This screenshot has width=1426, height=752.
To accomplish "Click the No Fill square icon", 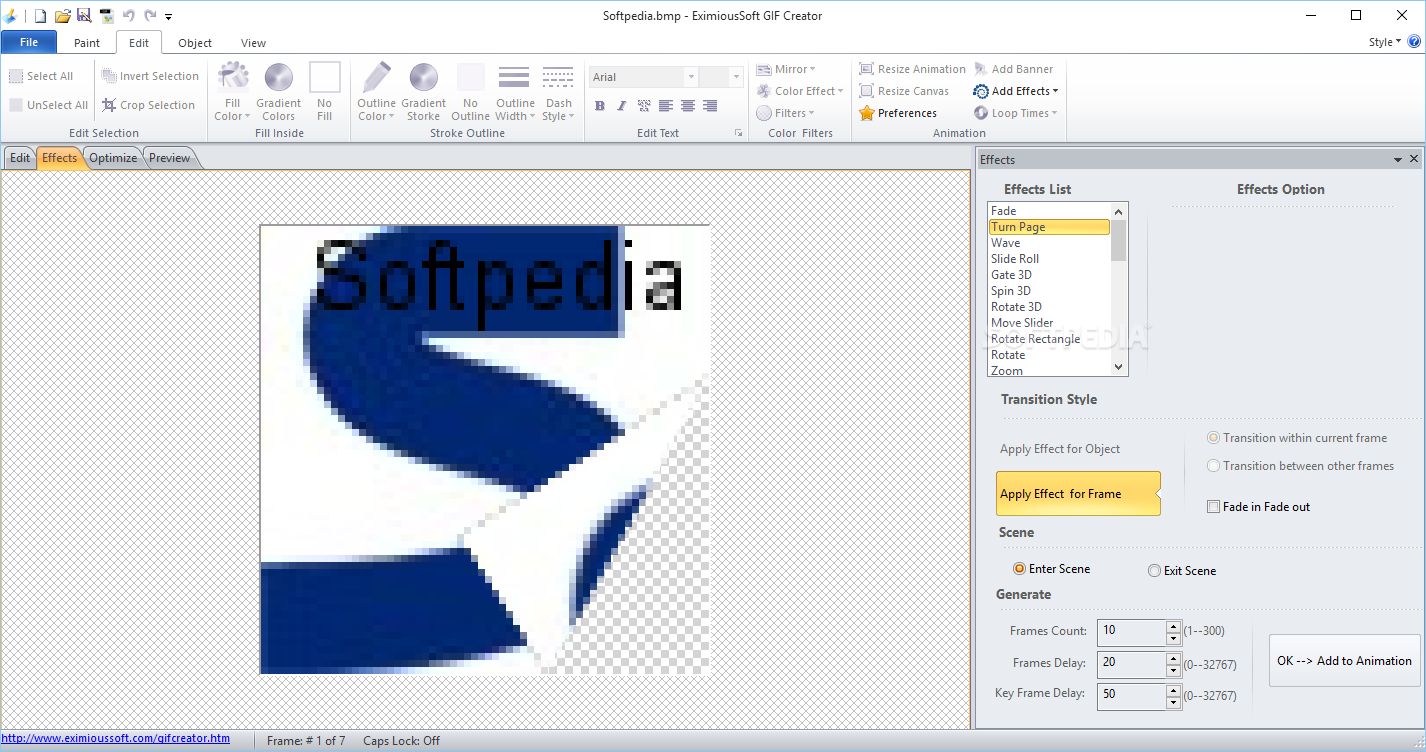I will click(x=325, y=77).
